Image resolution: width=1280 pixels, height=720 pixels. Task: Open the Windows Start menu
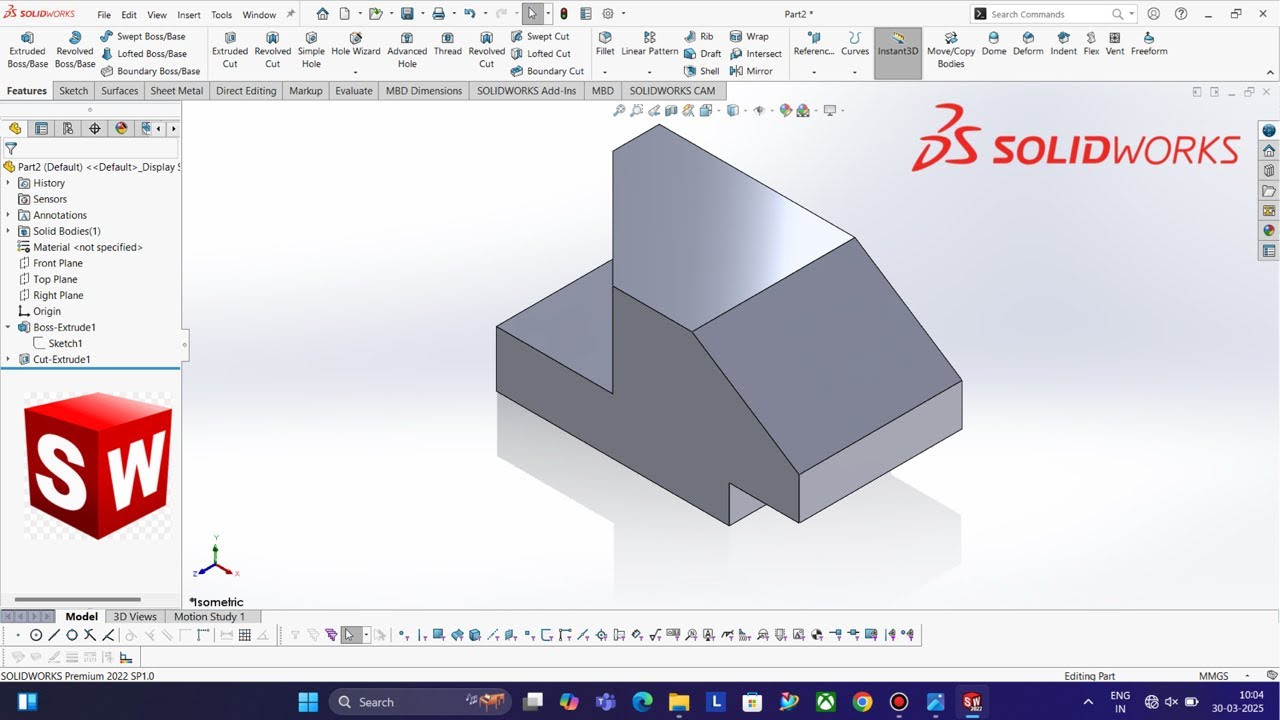[308, 702]
